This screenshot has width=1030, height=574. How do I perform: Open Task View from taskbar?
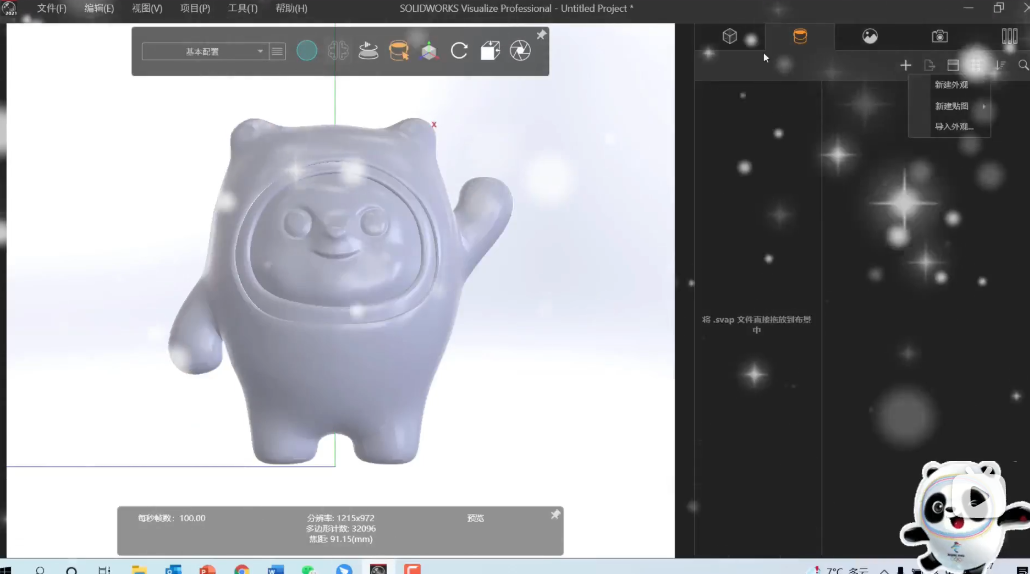coord(104,570)
